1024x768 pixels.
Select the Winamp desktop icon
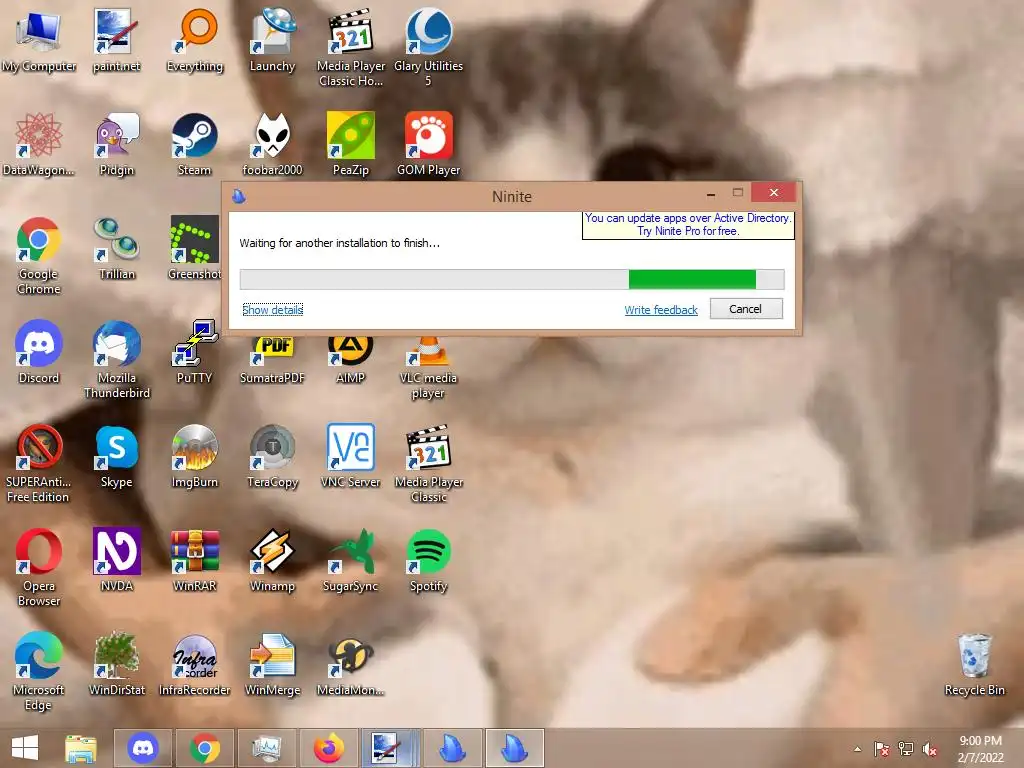tap(272, 560)
